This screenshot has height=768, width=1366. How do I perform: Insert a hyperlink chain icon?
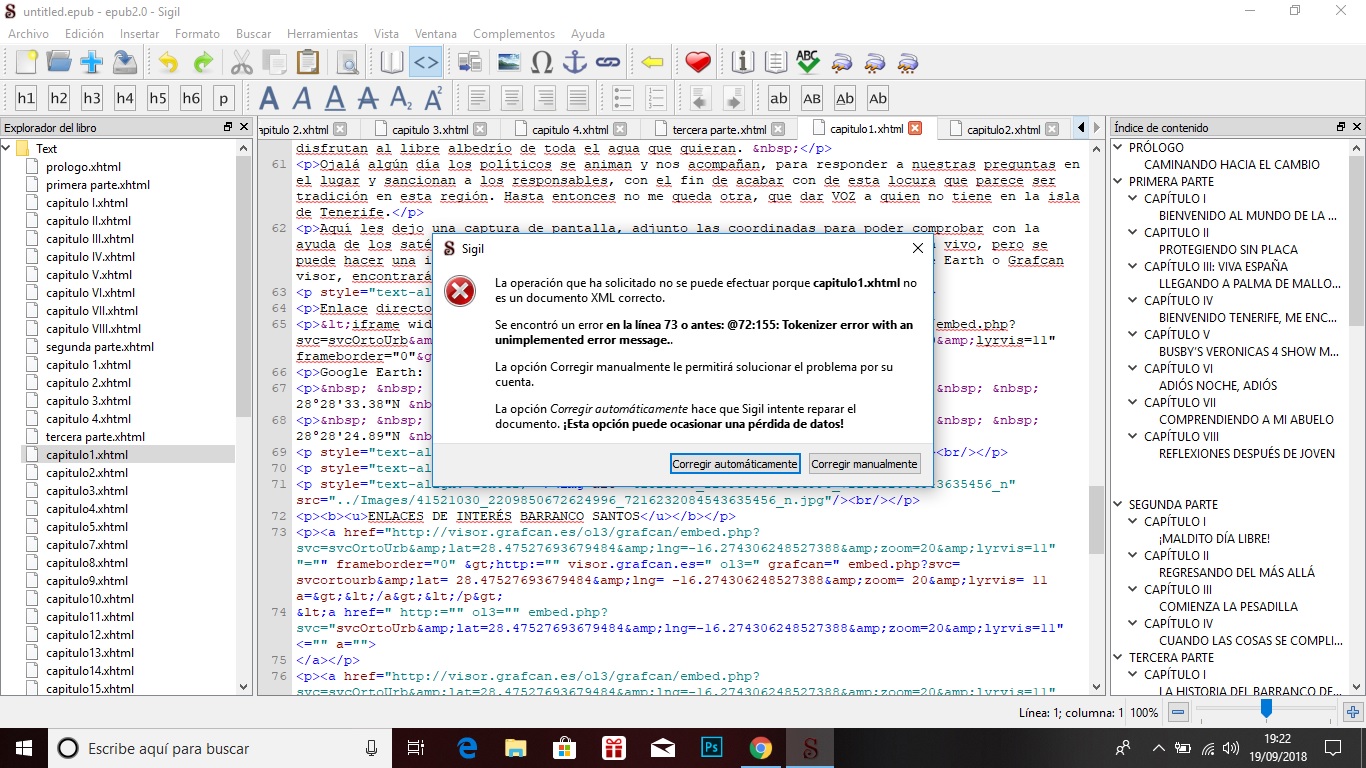[608, 62]
